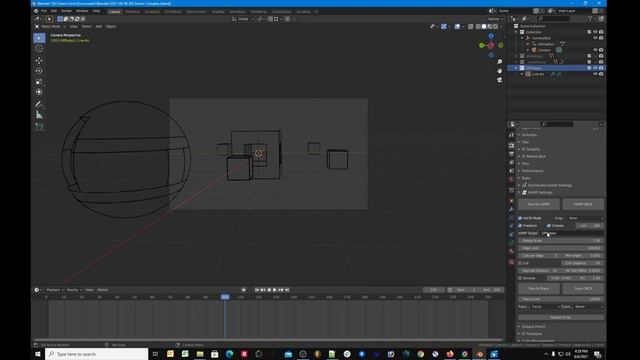Switch to the Modeling workspace tab

click(132, 12)
